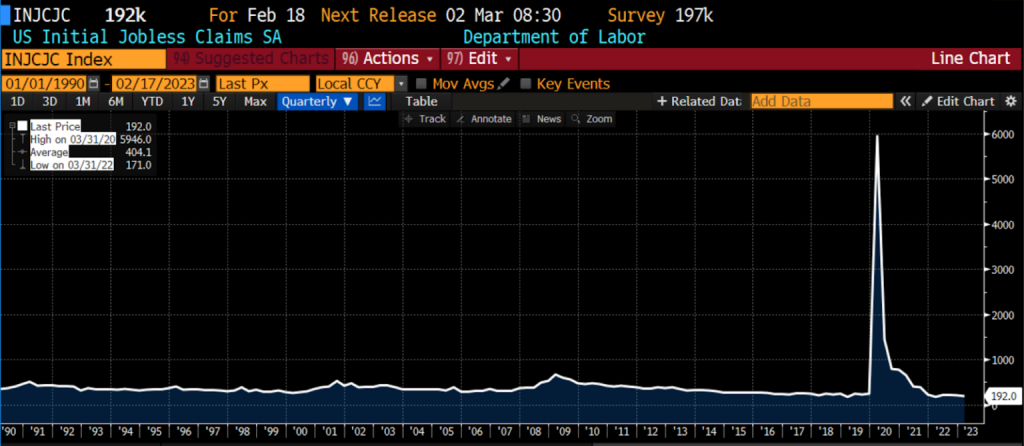The image size is (1024, 446).
Task: Click the Add Data input field
Action: 820,101
